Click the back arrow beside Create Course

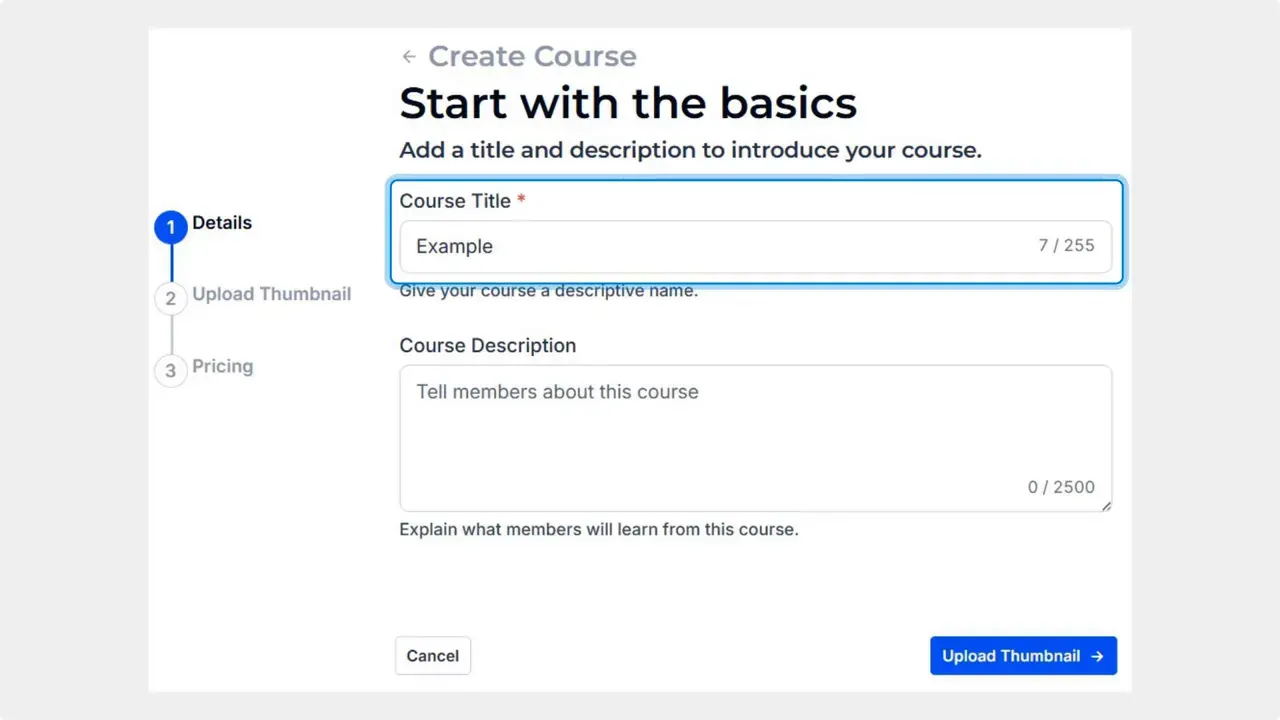409,57
